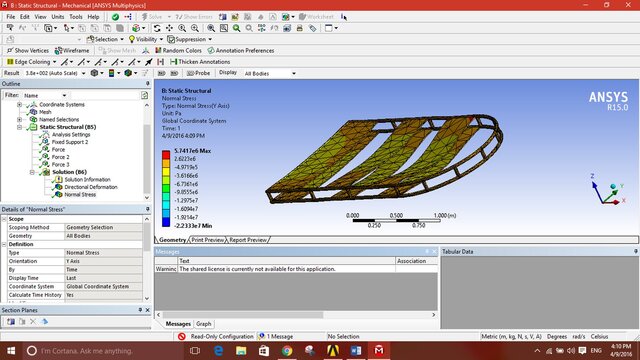Click the Outline filter text field
The height and width of the screenshot is (360, 640).
point(104,95)
